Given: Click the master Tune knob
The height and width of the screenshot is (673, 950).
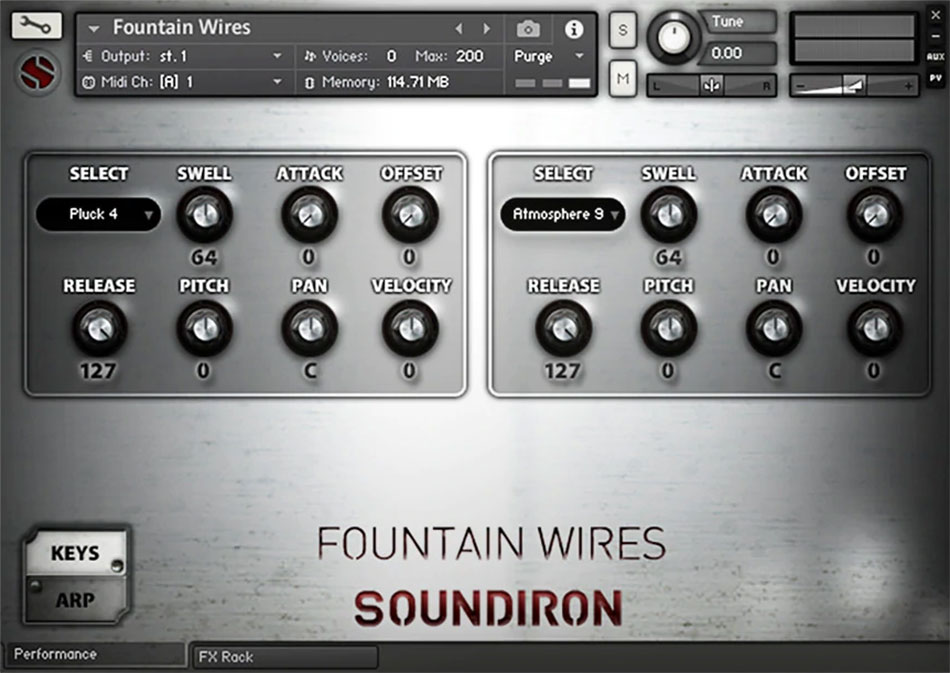Looking at the screenshot, I should coord(674,38).
